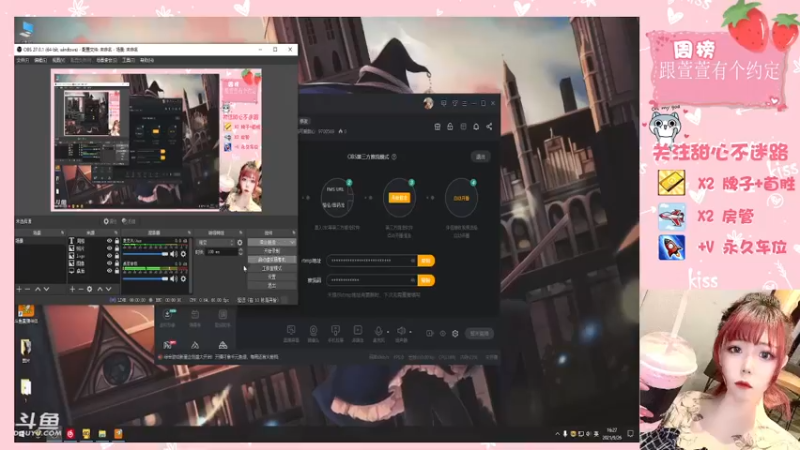
Task: Open Mic/Aux channel settings gear
Action: (x=183, y=254)
